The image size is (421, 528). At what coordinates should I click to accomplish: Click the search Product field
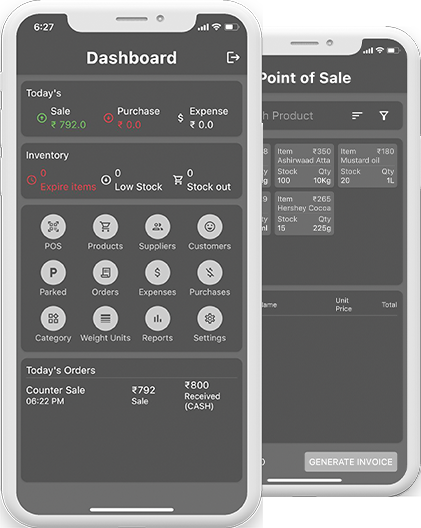[332, 116]
